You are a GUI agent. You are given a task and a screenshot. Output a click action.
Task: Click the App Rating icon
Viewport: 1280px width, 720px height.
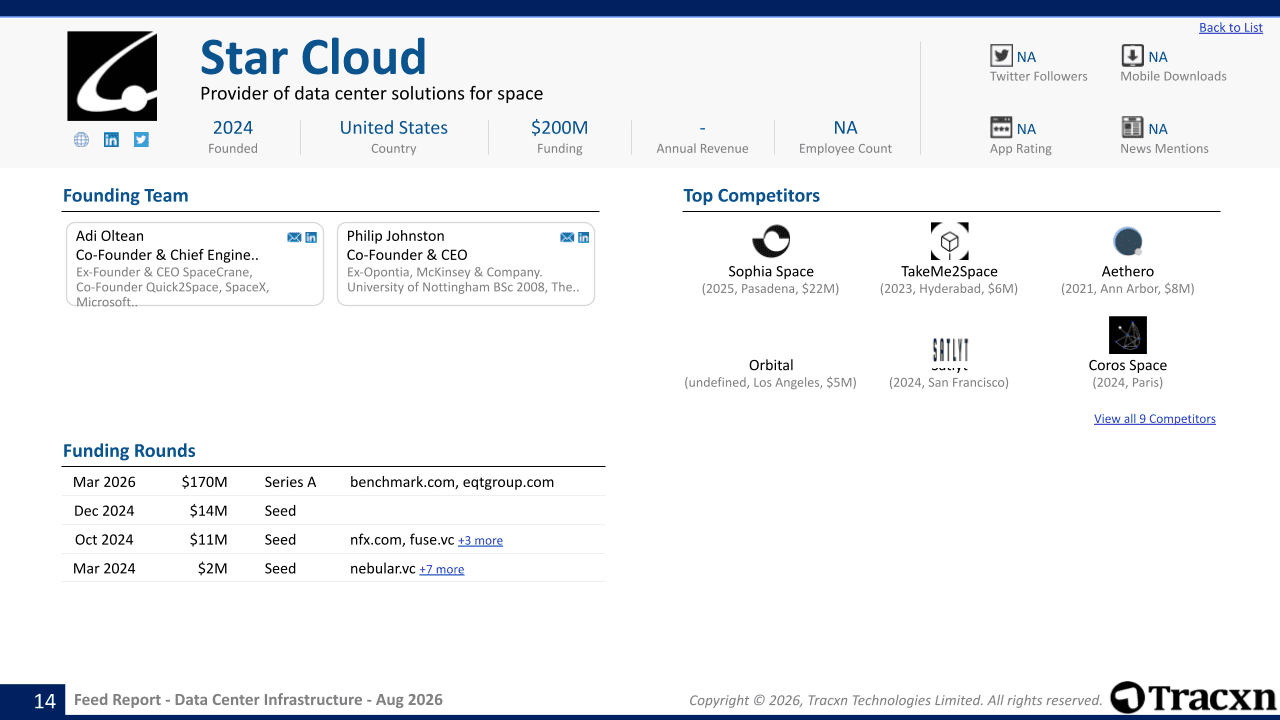pyautogui.click(x=1001, y=127)
